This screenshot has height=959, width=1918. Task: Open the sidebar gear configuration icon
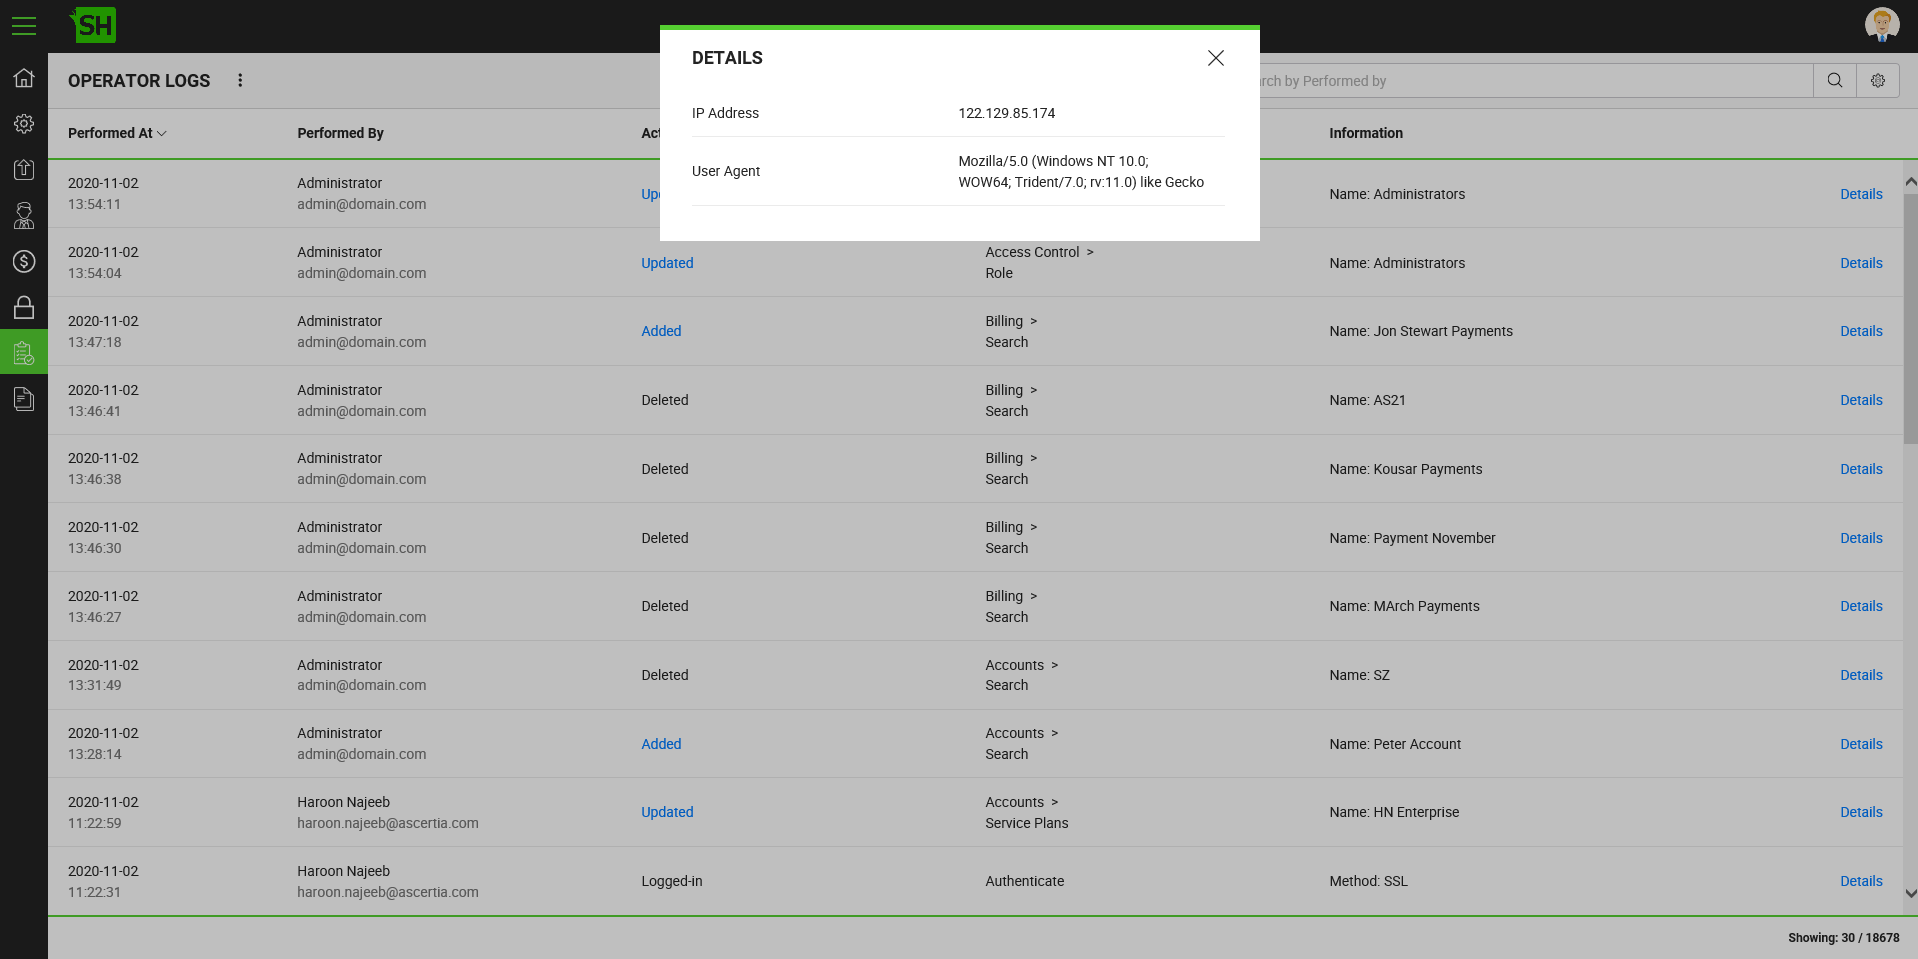coord(24,124)
